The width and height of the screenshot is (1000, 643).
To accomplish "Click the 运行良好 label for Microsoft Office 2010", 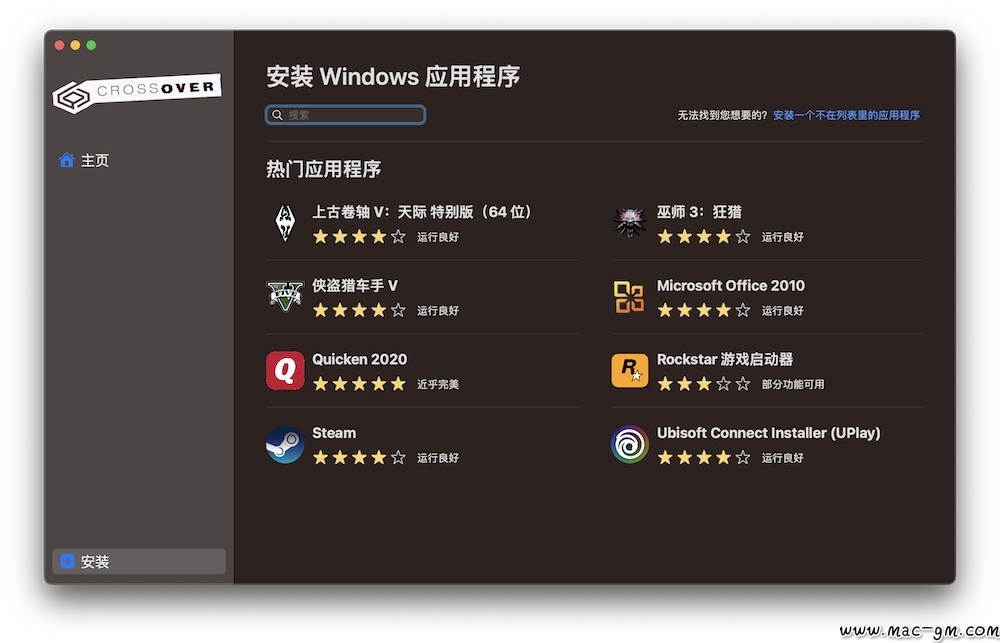I will [783, 311].
